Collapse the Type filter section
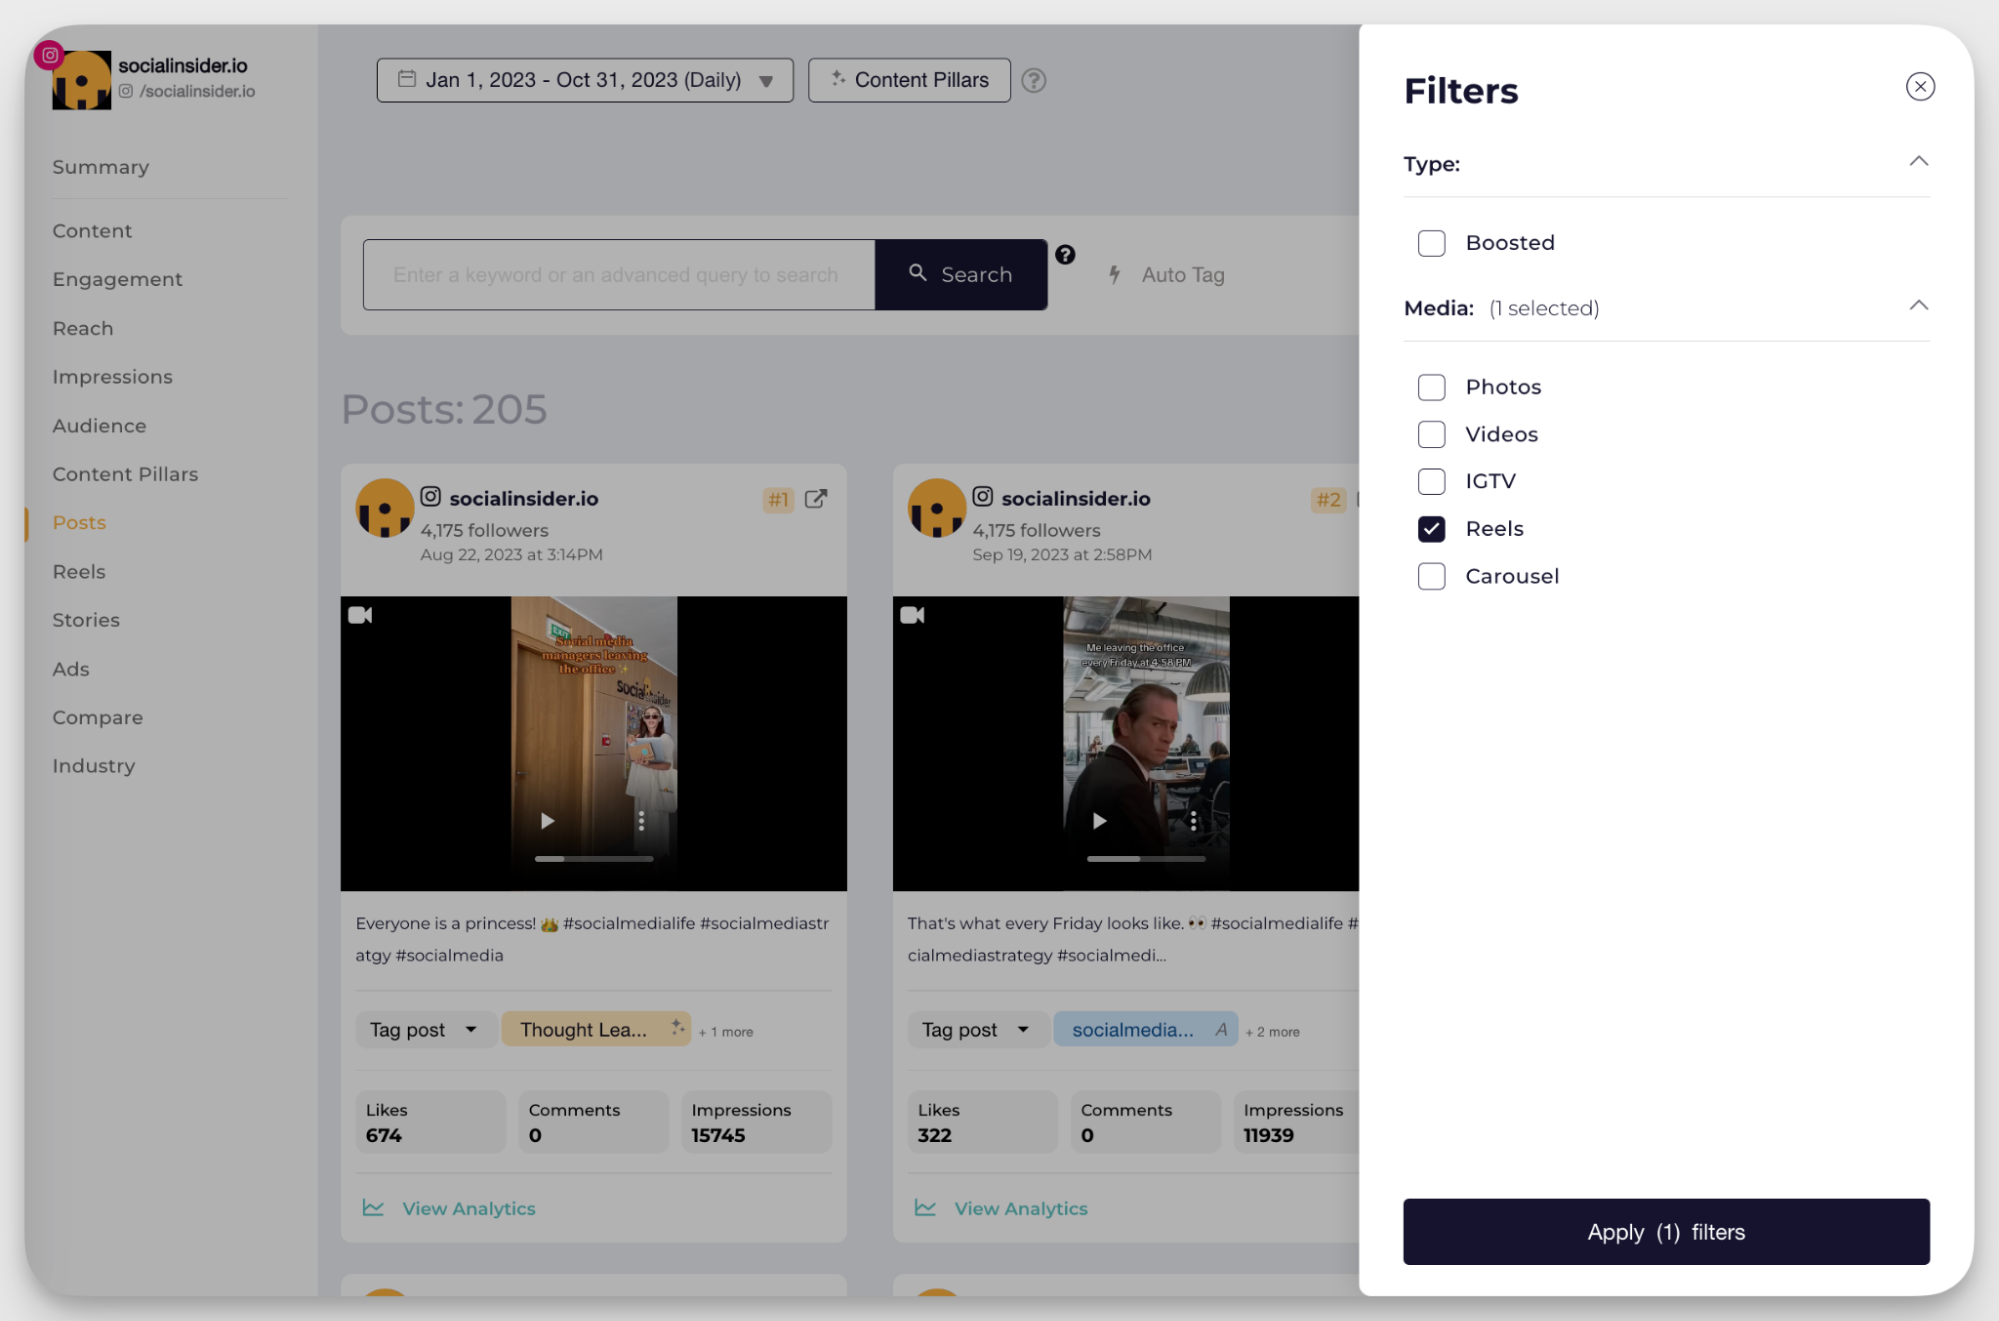Image resolution: width=1999 pixels, height=1321 pixels. click(x=1917, y=162)
